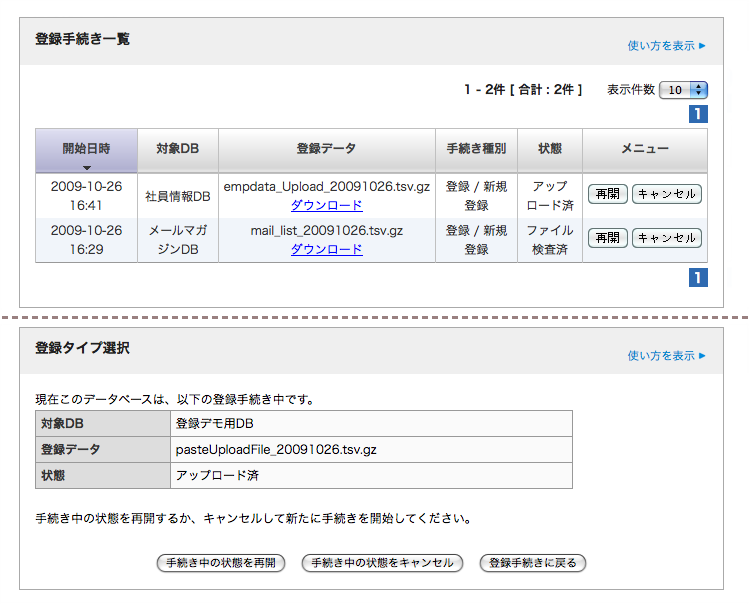This screenshot has width=750, height=611.
Task: Click page number 1 below the table
Action: point(698,278)
